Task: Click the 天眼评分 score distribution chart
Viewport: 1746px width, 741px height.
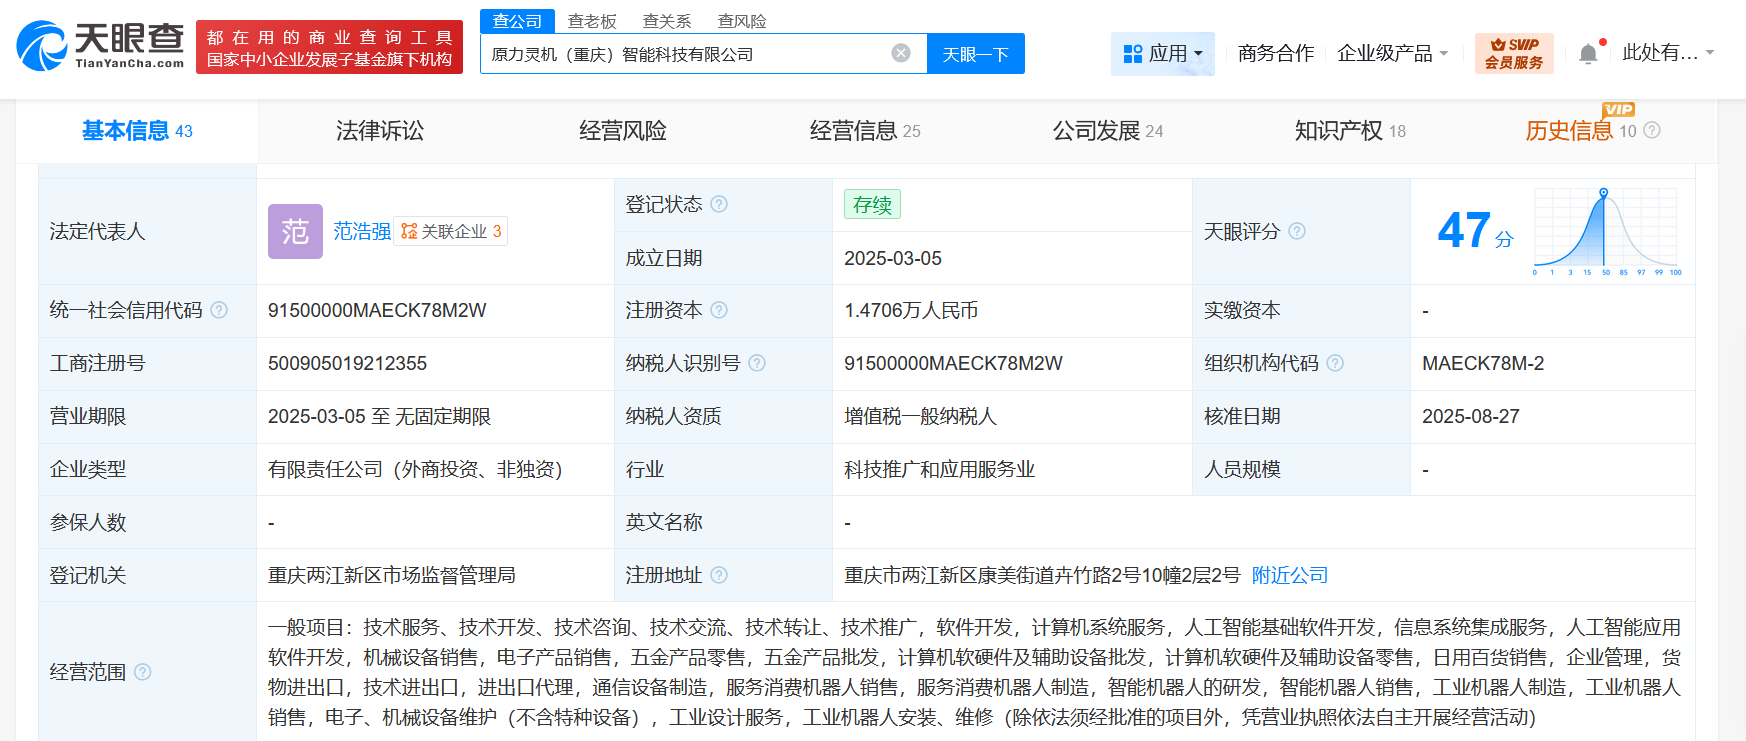Action: pyautogui.click(x=1606, y=231)
